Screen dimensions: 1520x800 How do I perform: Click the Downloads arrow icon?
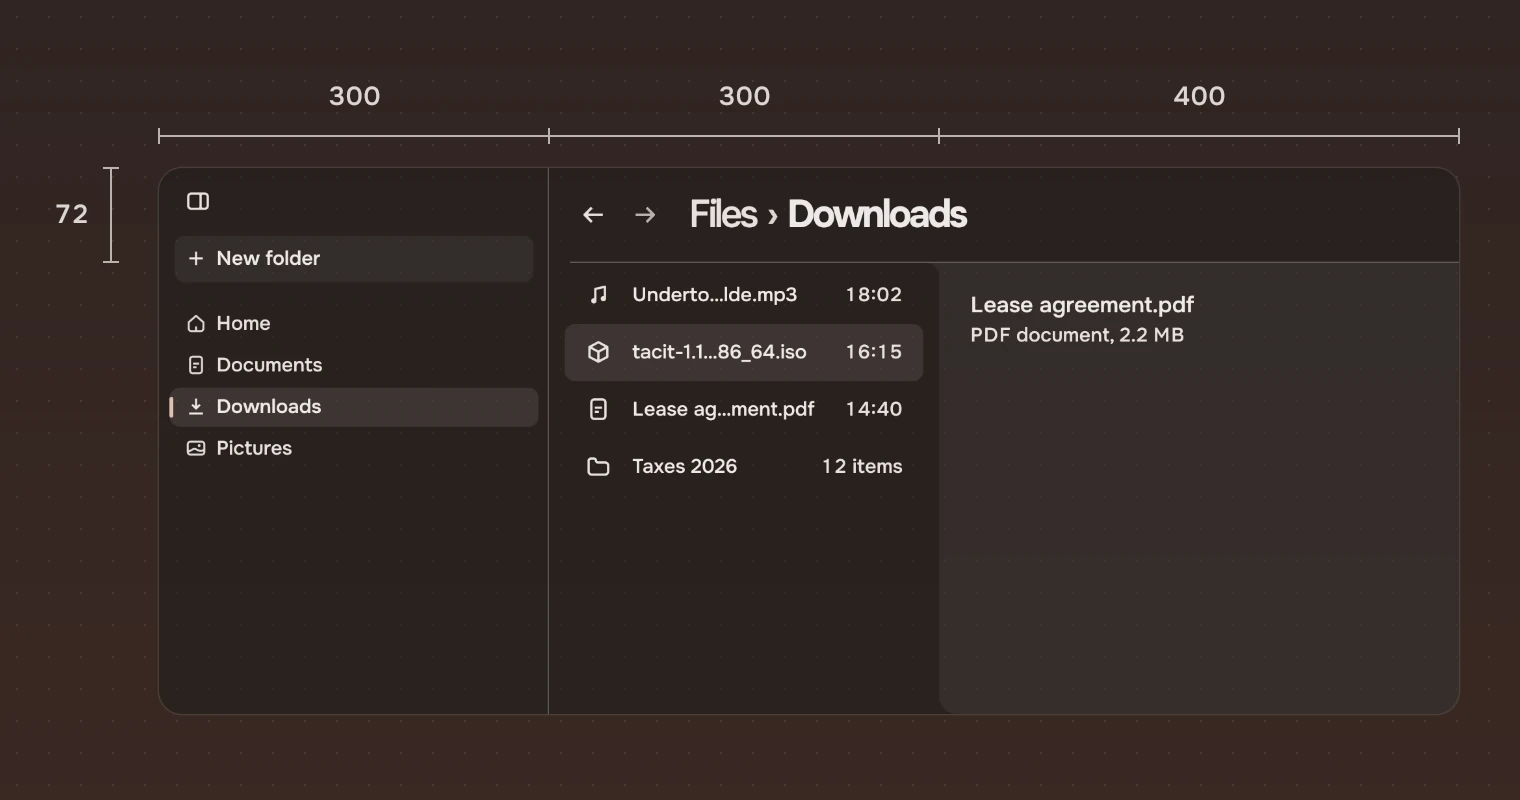pos(196,407)
